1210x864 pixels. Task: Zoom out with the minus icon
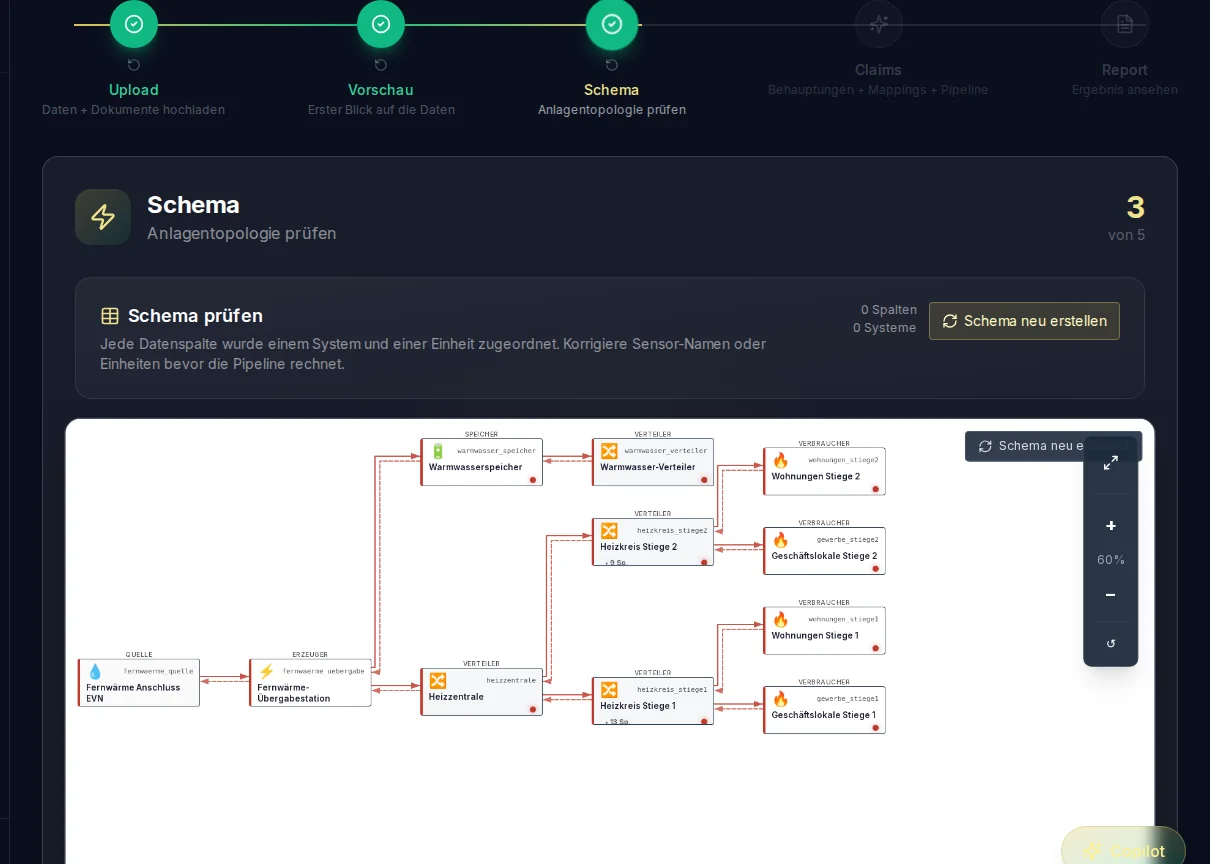tap(1111, 595)
